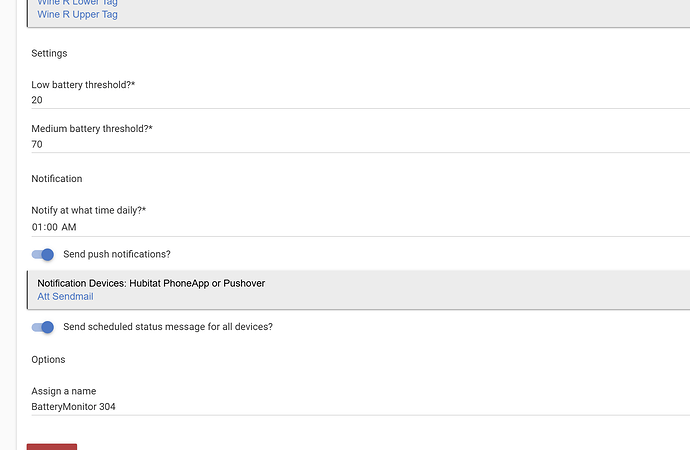
Task: Click the AM period in notify time
Action: [x=69, y=227]
